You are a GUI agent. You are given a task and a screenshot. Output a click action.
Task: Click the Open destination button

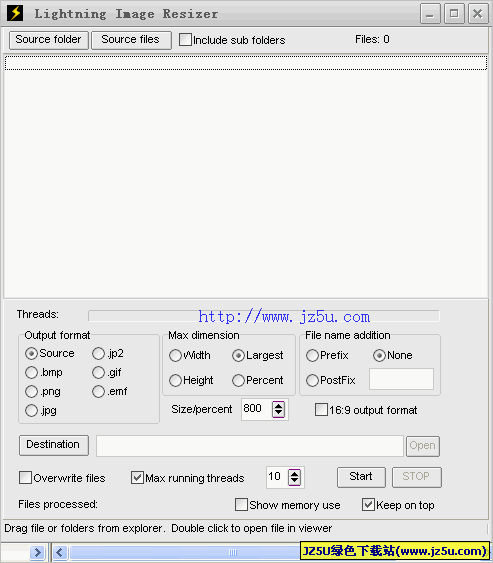click(x=423, y=446)
